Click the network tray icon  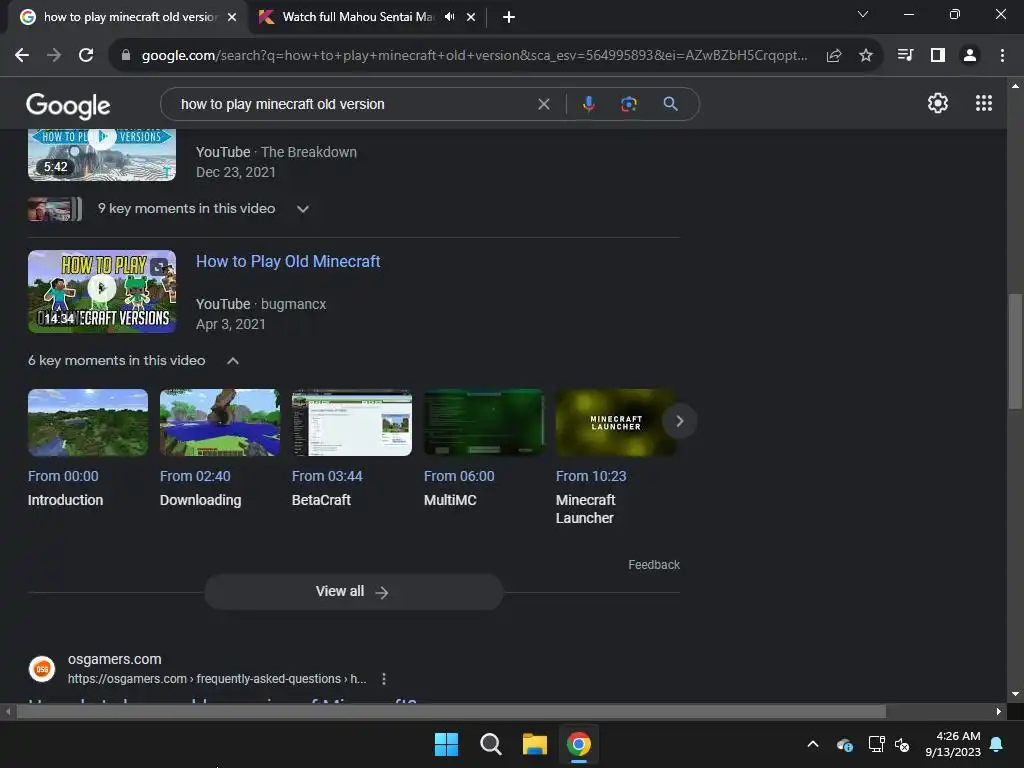pos(876,744)
